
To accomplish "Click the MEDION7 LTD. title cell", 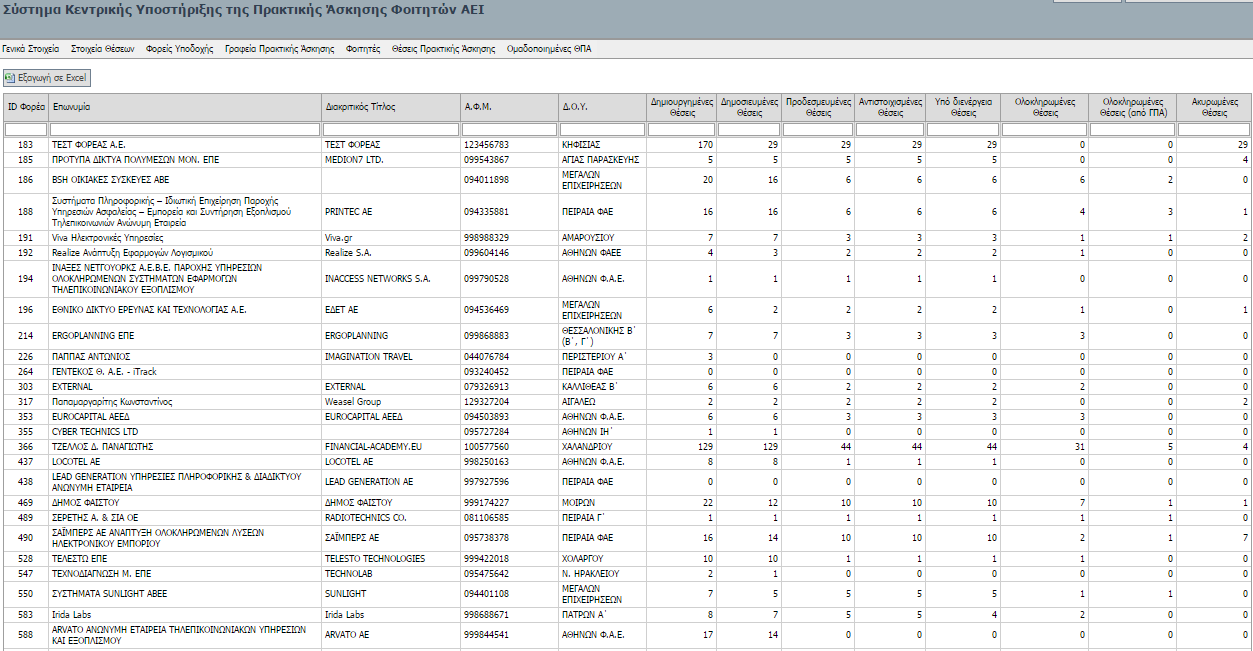I will 391,159.
